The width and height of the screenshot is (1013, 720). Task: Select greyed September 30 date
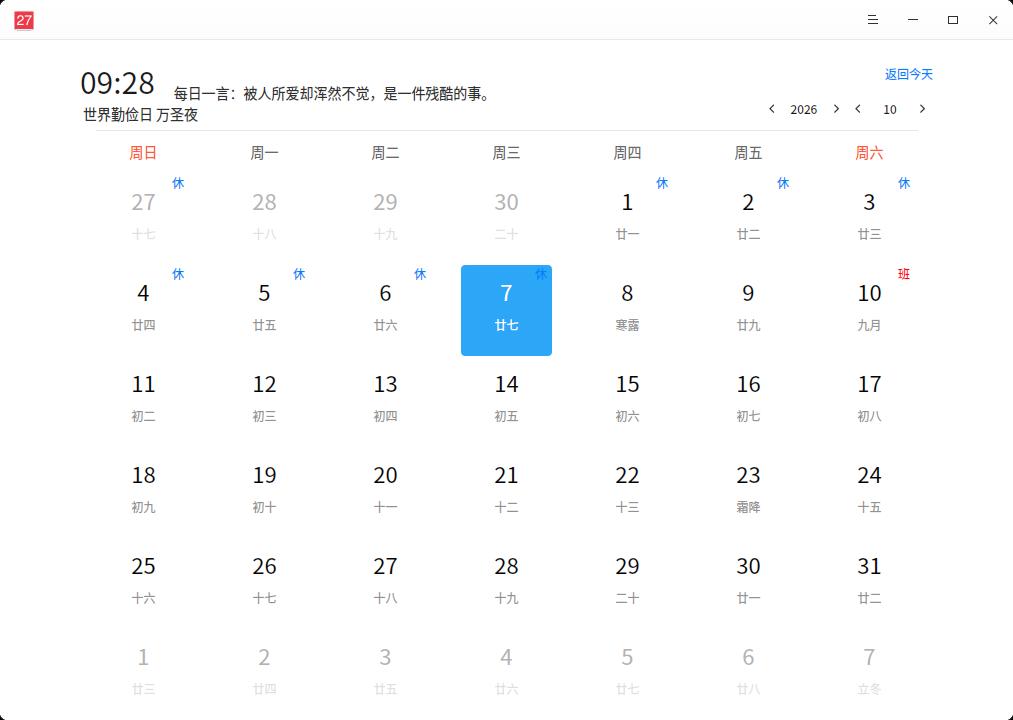pyautogui.click(x=506, y=219)
